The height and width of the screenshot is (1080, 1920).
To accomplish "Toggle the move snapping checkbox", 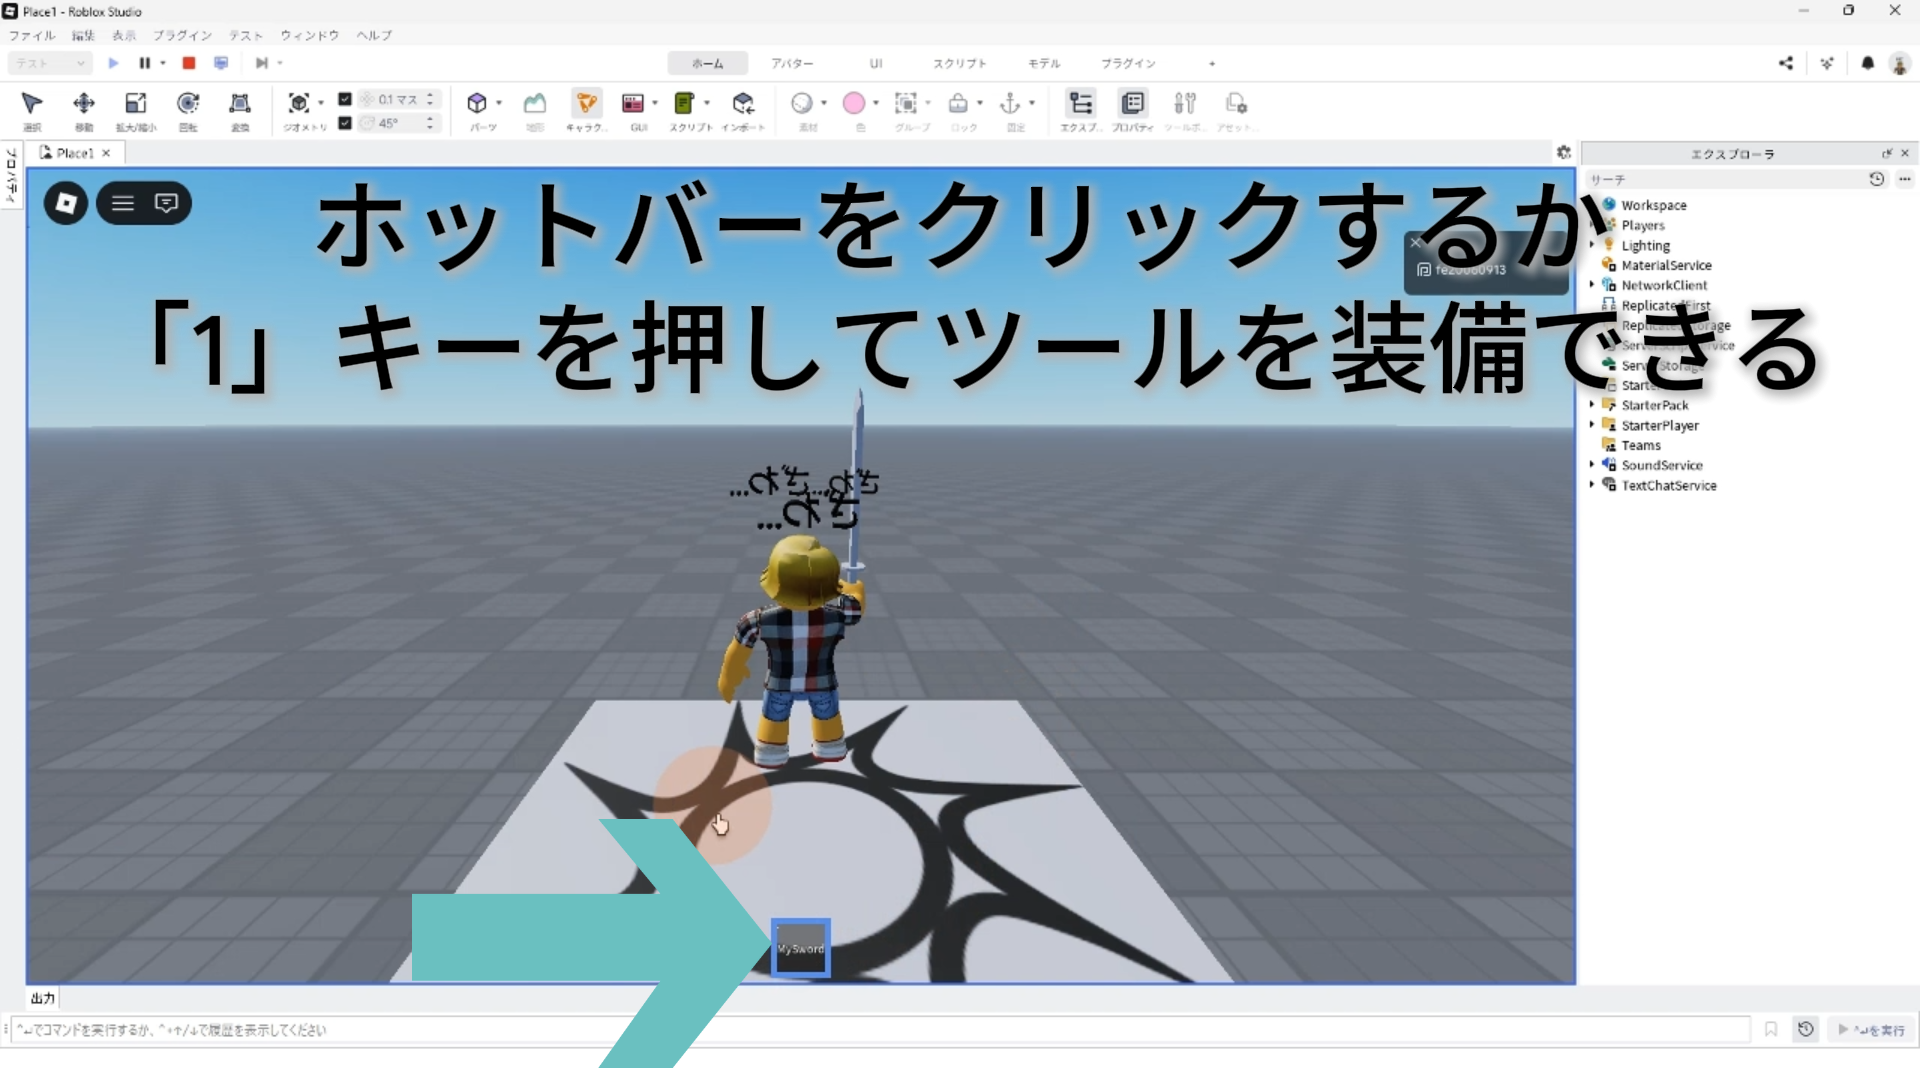I will point(345,99).
